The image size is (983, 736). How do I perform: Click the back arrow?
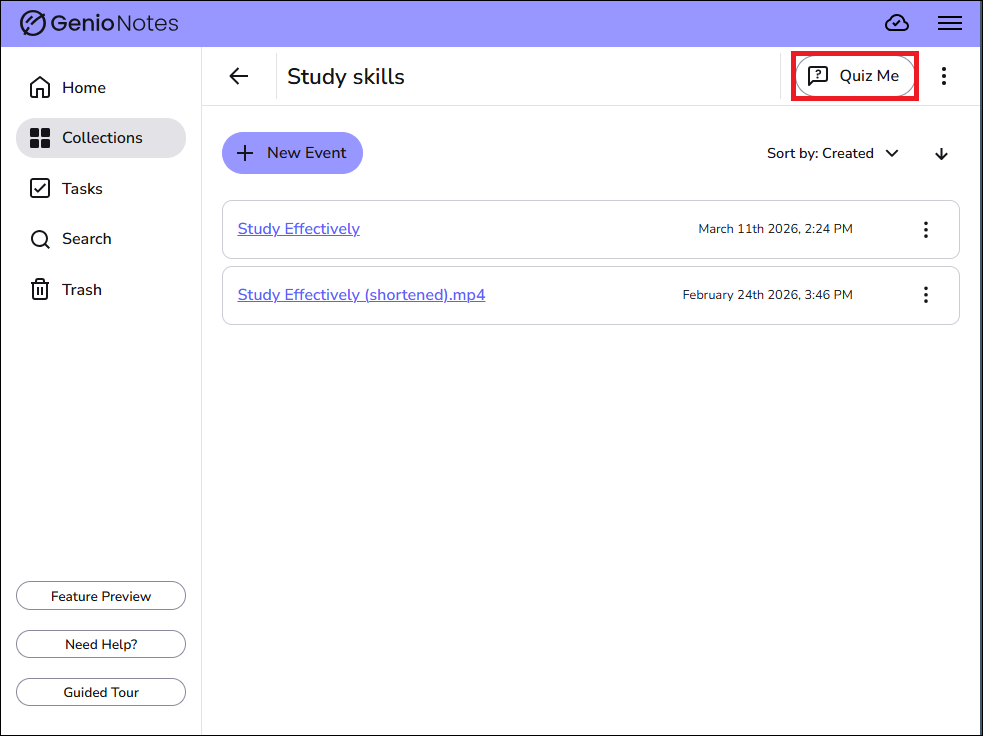pos(239,76)
